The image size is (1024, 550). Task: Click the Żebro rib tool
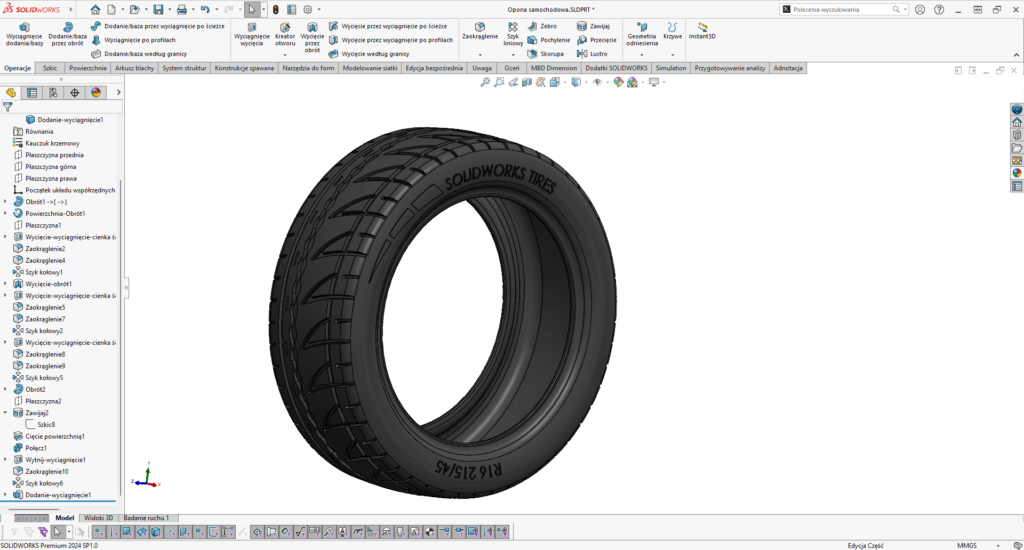click(542, 26)
